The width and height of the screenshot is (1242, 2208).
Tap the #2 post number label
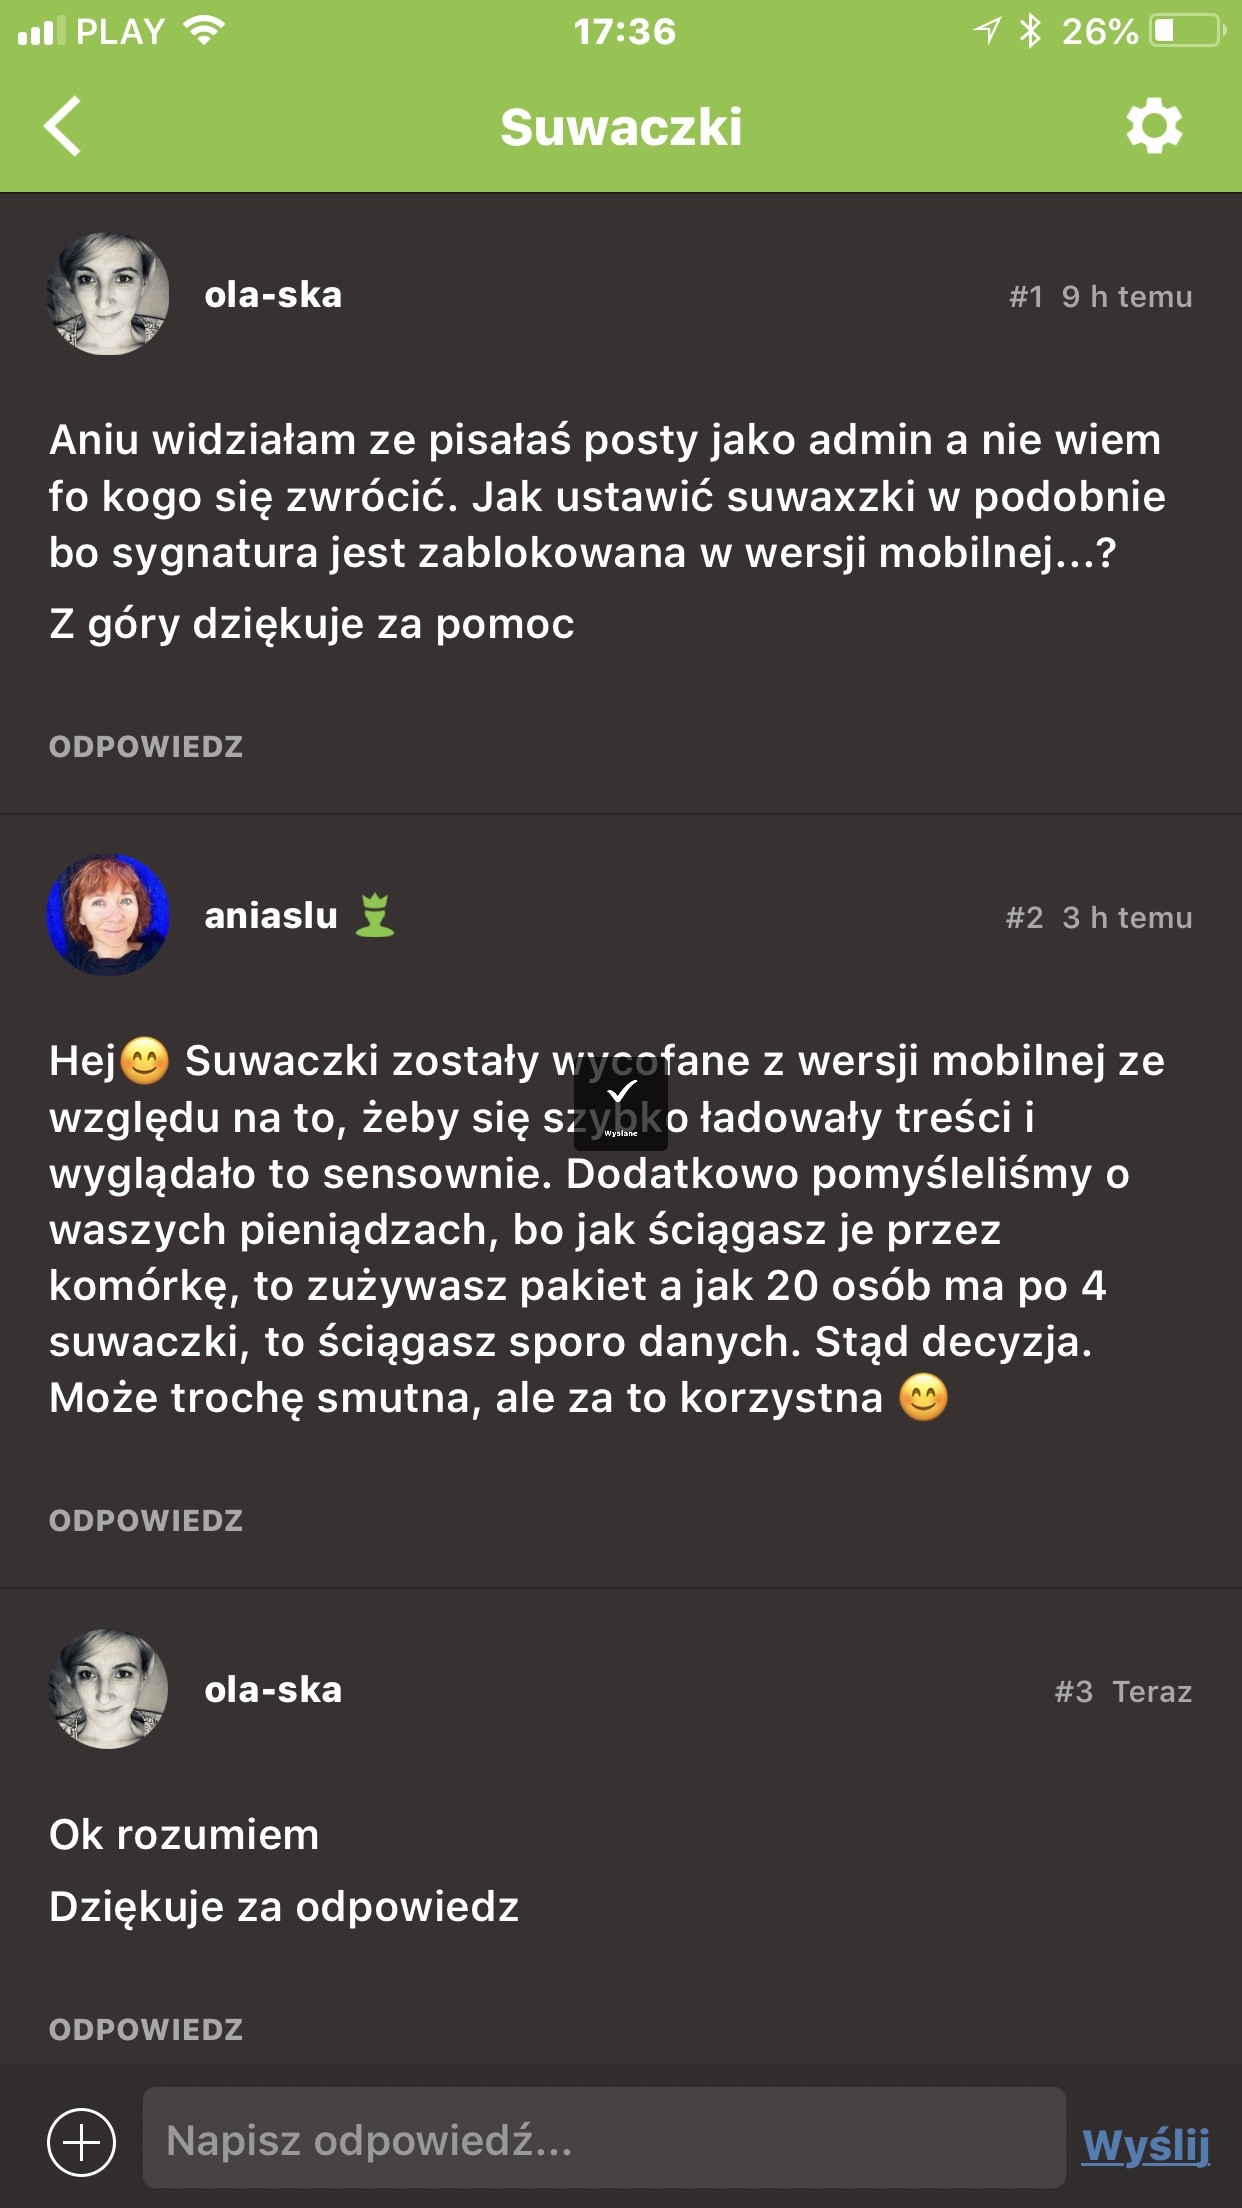pyautogui.click(x=1024, y=918)
